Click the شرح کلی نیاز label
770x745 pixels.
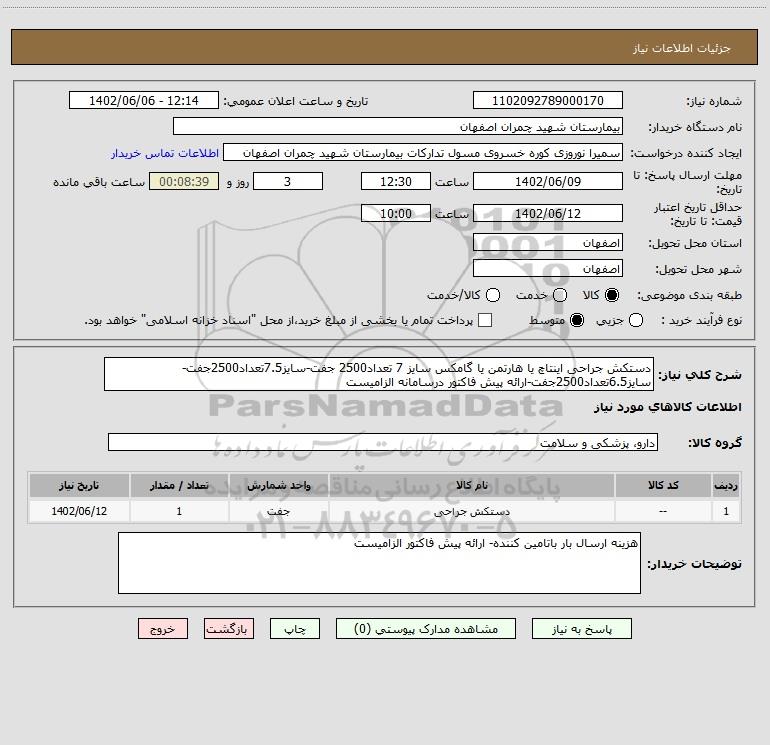click(700, 375)
